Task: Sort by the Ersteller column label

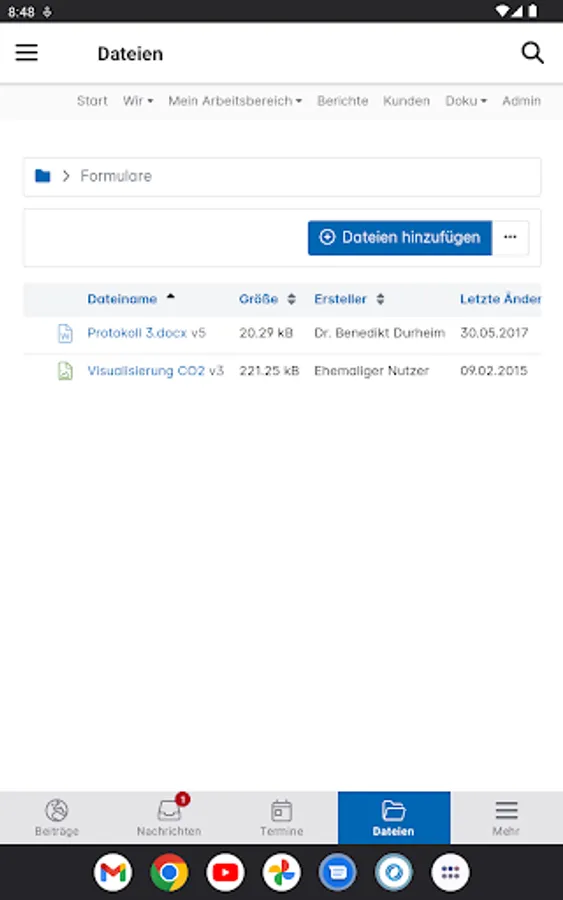Action: [x=340, y=299]
